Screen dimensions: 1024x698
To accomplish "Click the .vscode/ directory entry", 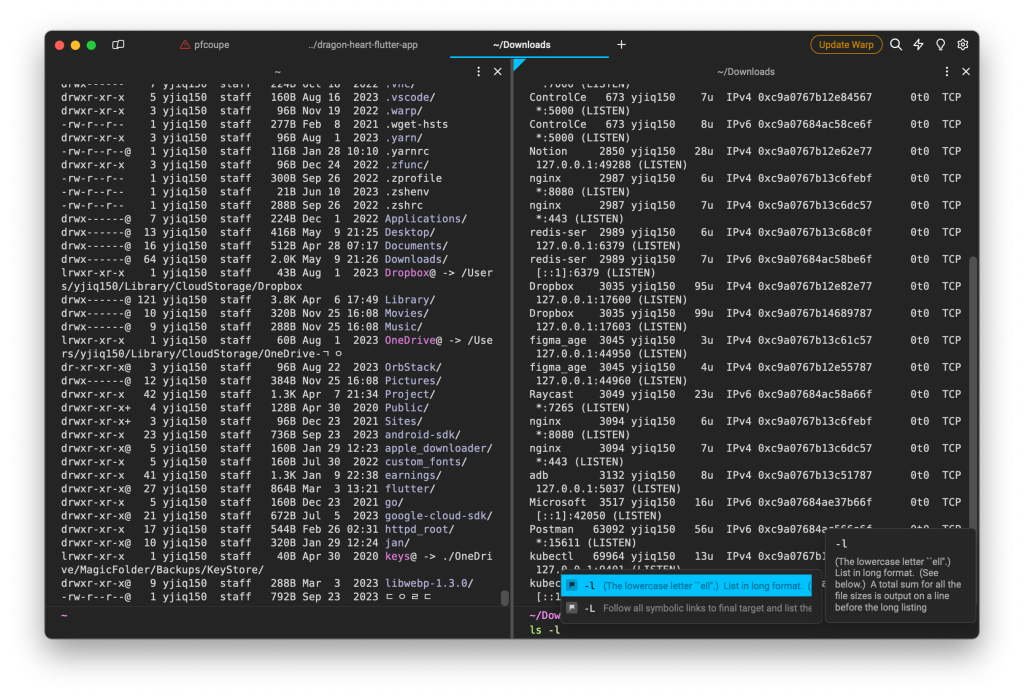I will click(x=410, y=97).
